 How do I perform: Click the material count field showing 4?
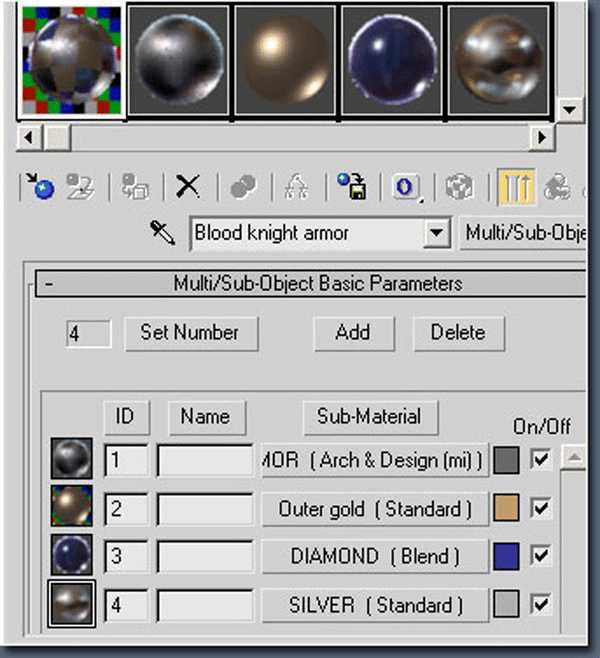89,334
